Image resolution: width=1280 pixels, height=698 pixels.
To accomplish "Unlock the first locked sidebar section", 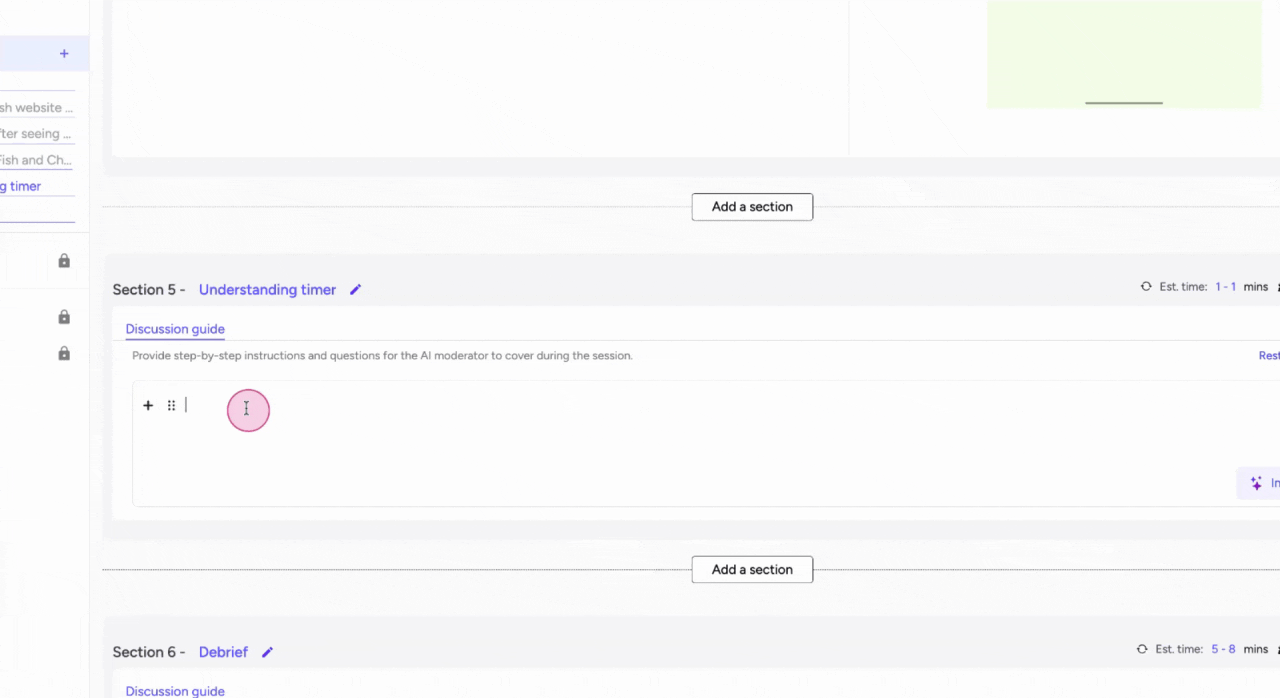I will pos(64,260).
